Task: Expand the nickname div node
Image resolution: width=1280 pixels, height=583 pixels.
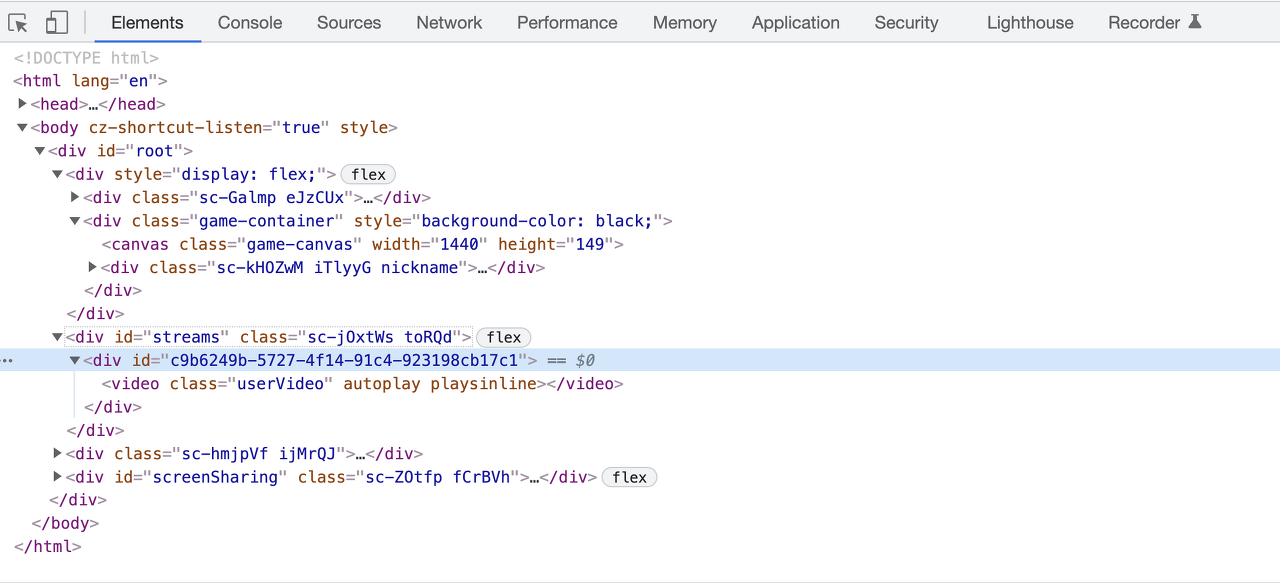Action: (93, 267)
